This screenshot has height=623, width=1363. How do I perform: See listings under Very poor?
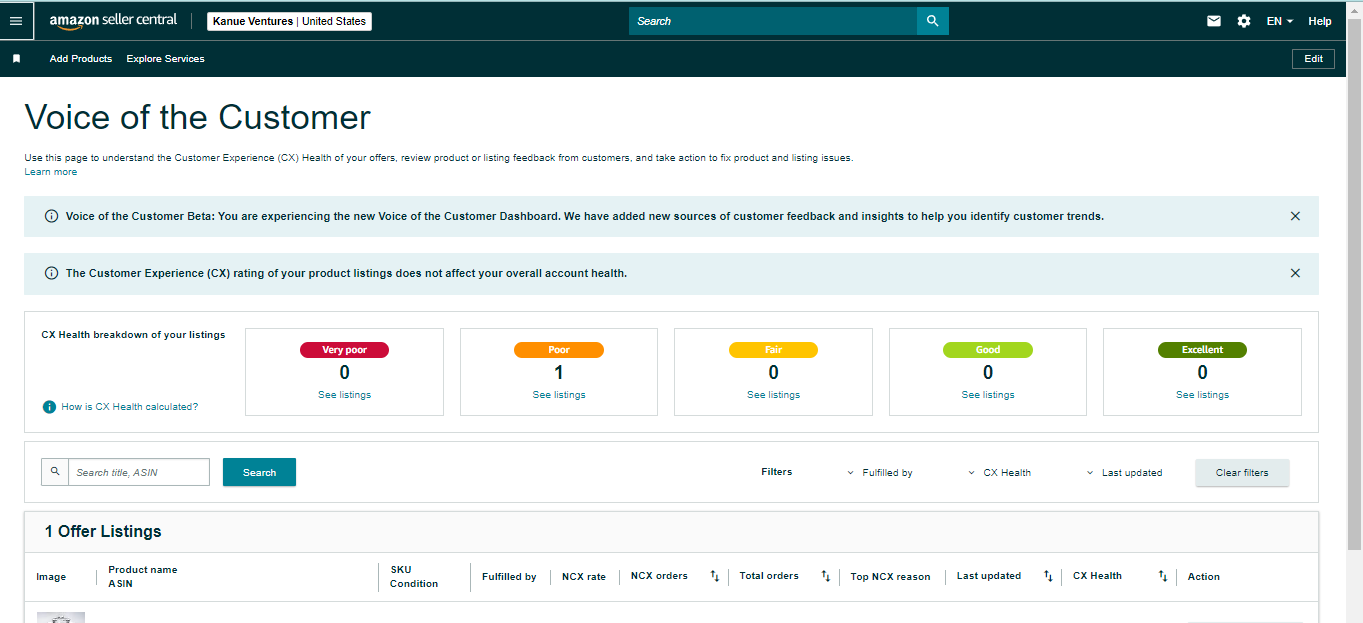pyautogui.click(x=344, y=395)
